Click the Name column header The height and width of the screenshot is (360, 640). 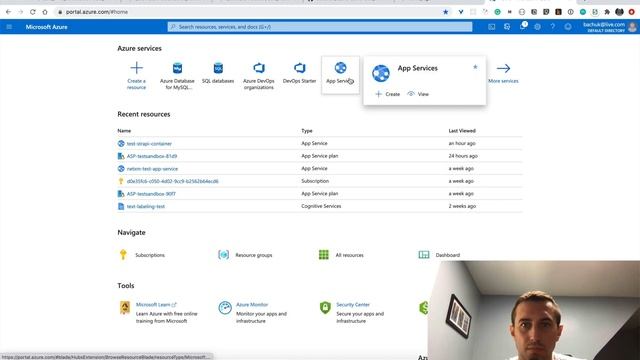click(x=124, y=131)
